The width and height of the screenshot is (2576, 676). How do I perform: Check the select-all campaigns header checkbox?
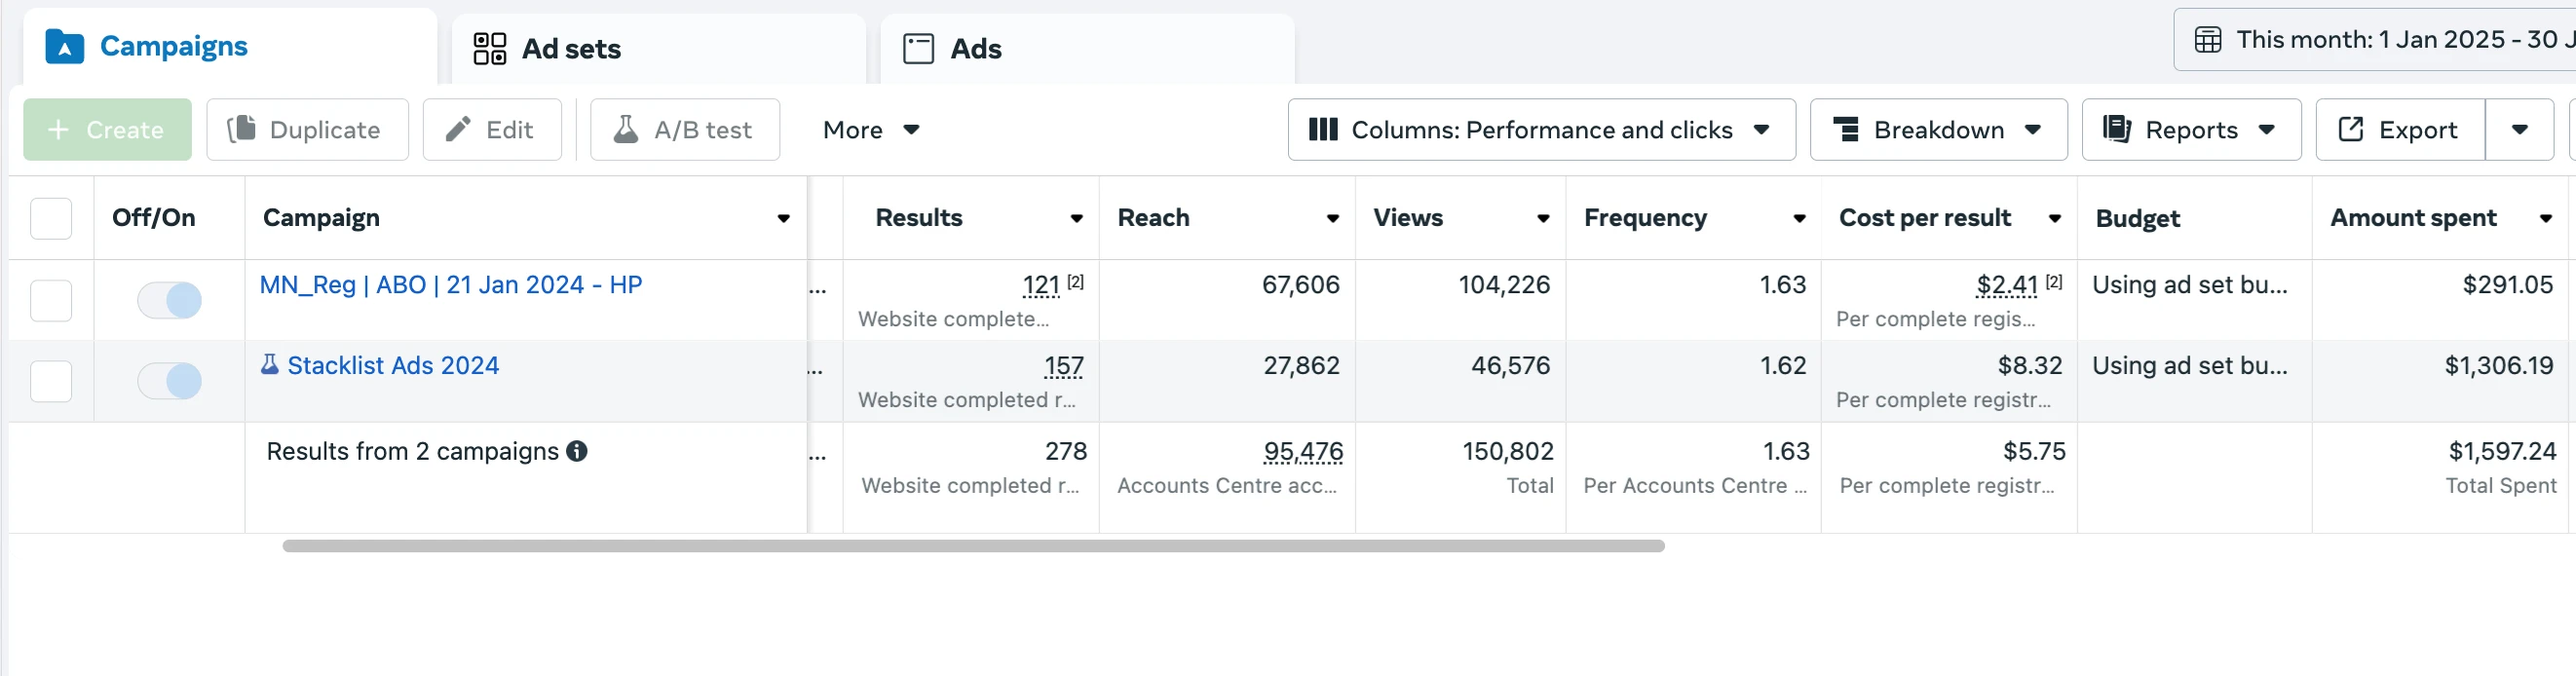(x=51, y=218)
